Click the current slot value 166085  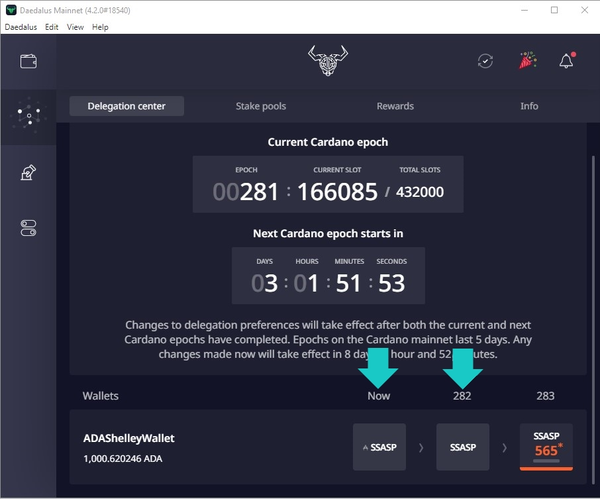click(337, 192)
